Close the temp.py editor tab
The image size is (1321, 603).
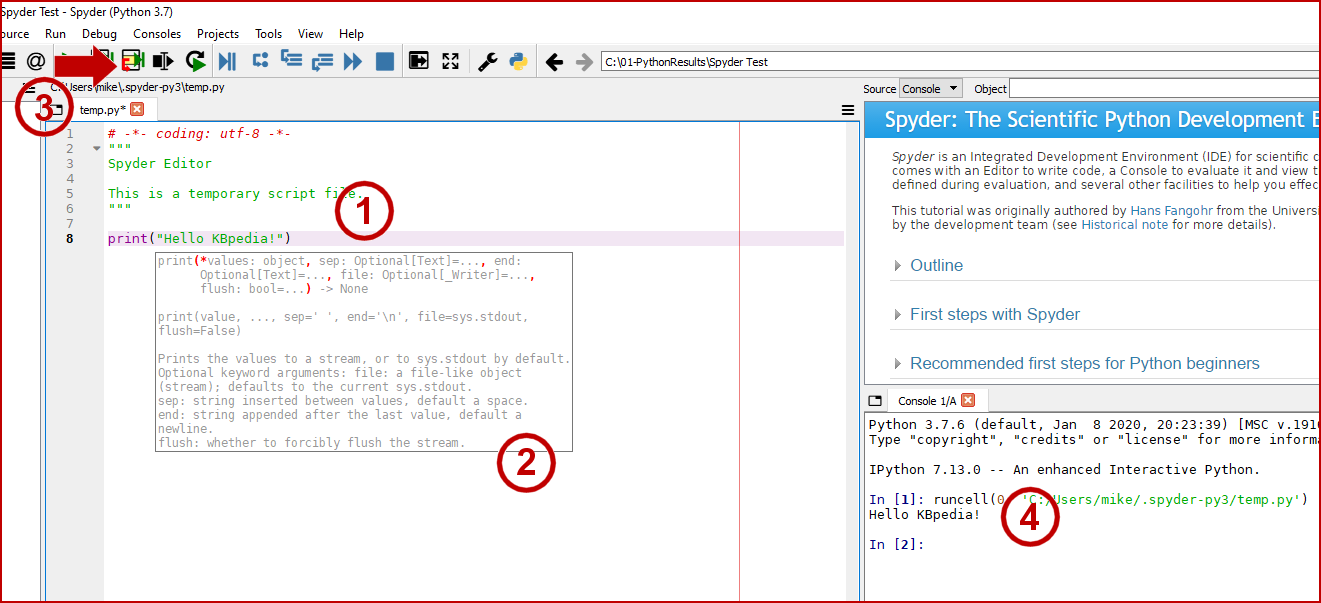pos(137,109)
